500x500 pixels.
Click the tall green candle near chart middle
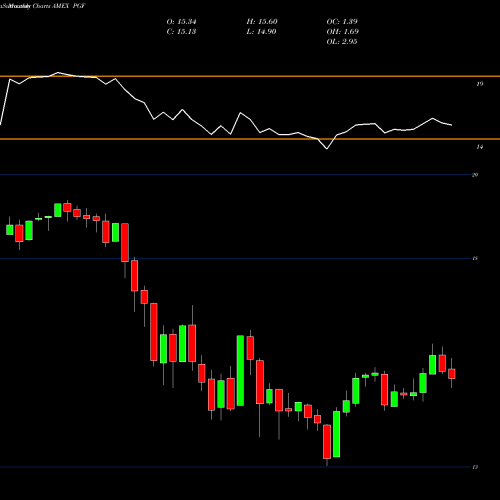pos(240,371)
